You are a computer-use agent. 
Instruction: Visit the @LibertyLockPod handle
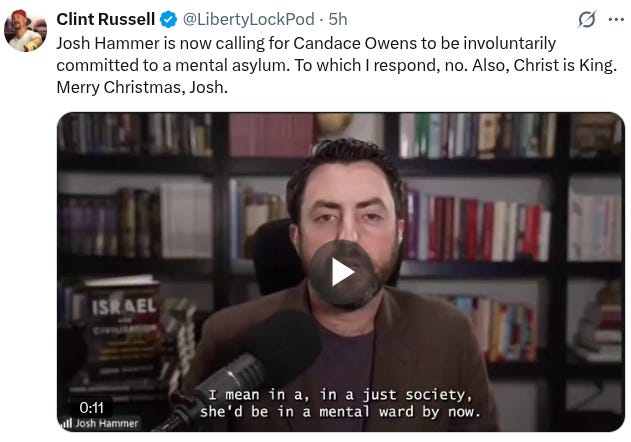(x=249, y=19)
